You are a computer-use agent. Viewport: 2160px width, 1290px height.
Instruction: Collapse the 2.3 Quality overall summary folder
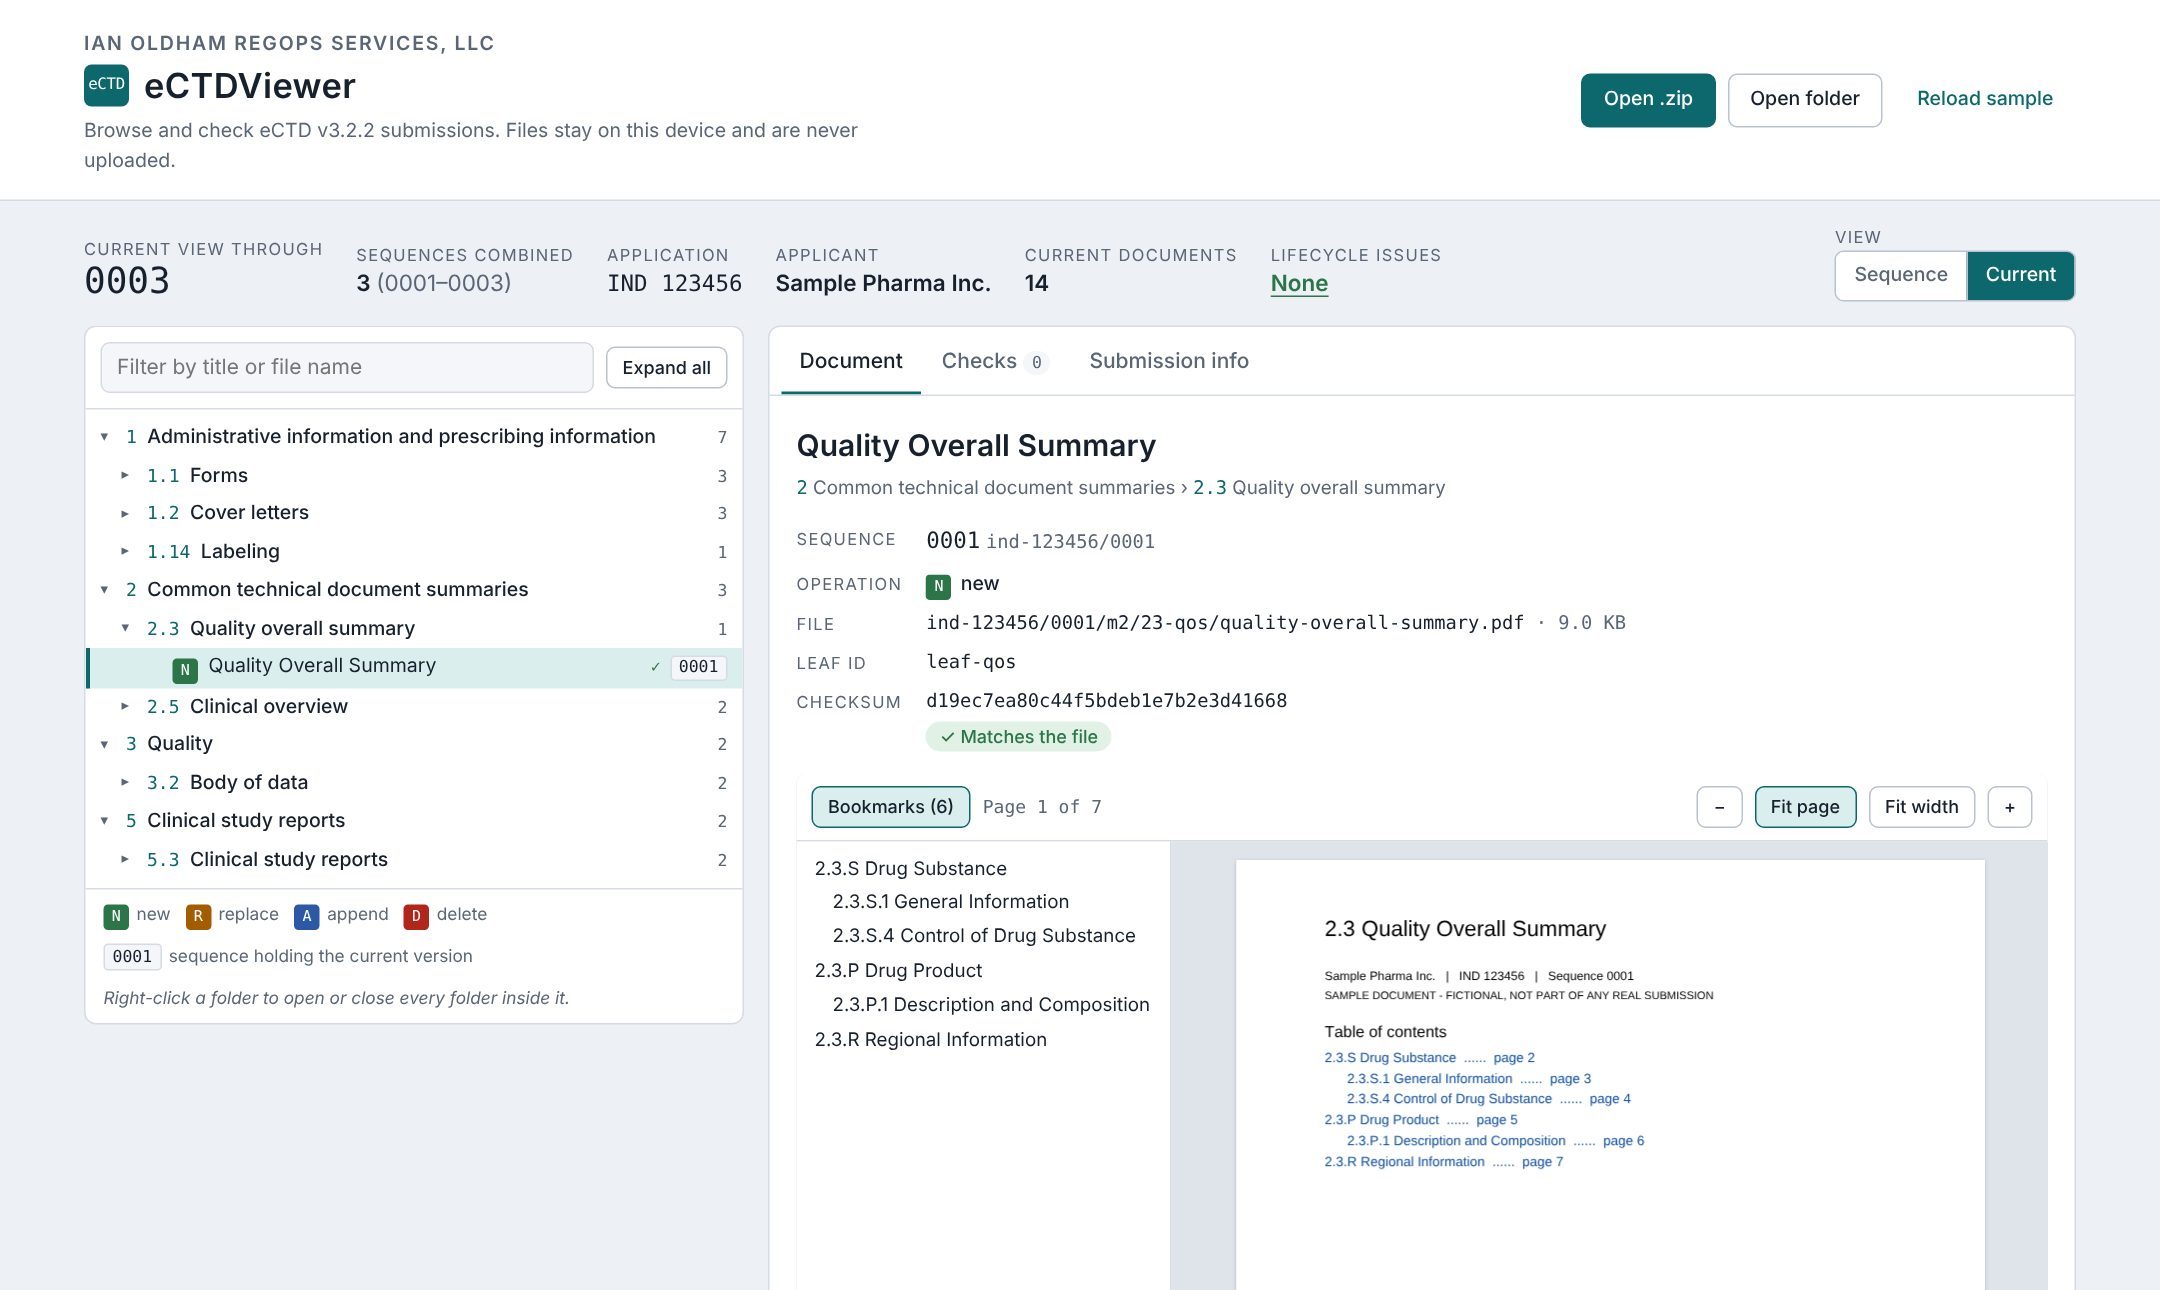(x=125, y=628)
